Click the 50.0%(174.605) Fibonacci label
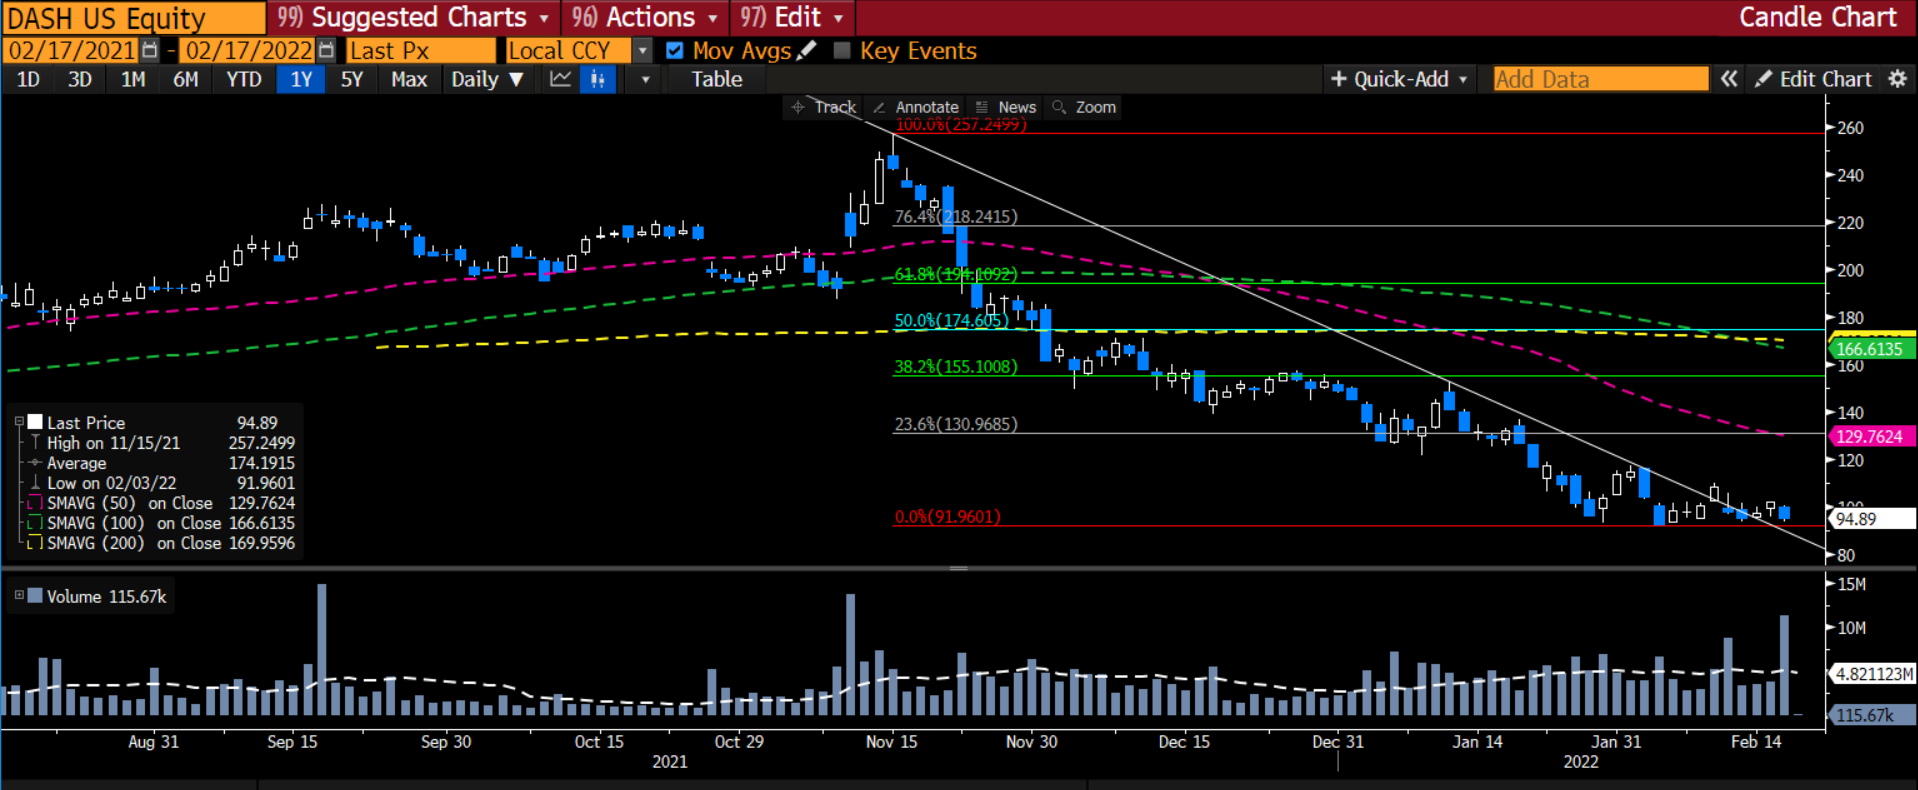Image resolution: width=1918 pixels, height=790 pixels. [951, 320]
